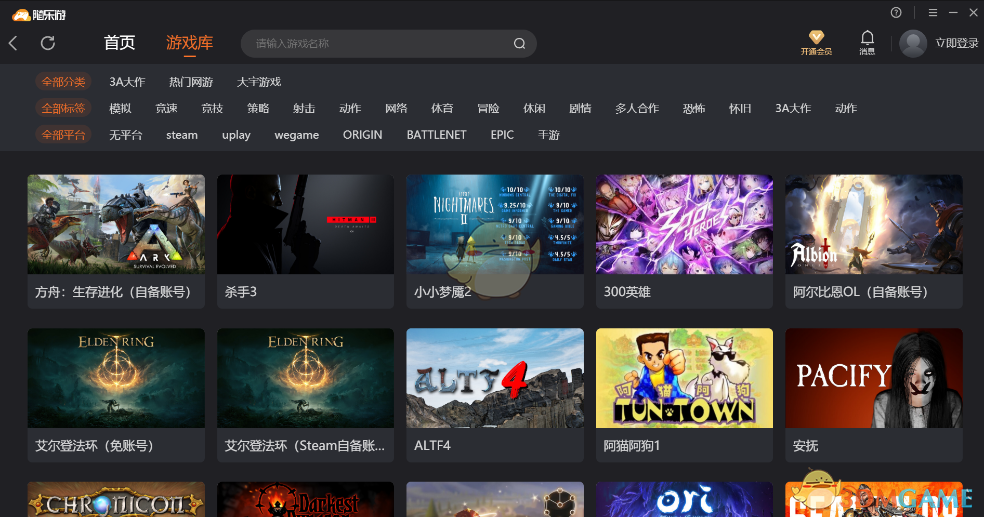Filter by 恐怖 tag

pos(693,109)
